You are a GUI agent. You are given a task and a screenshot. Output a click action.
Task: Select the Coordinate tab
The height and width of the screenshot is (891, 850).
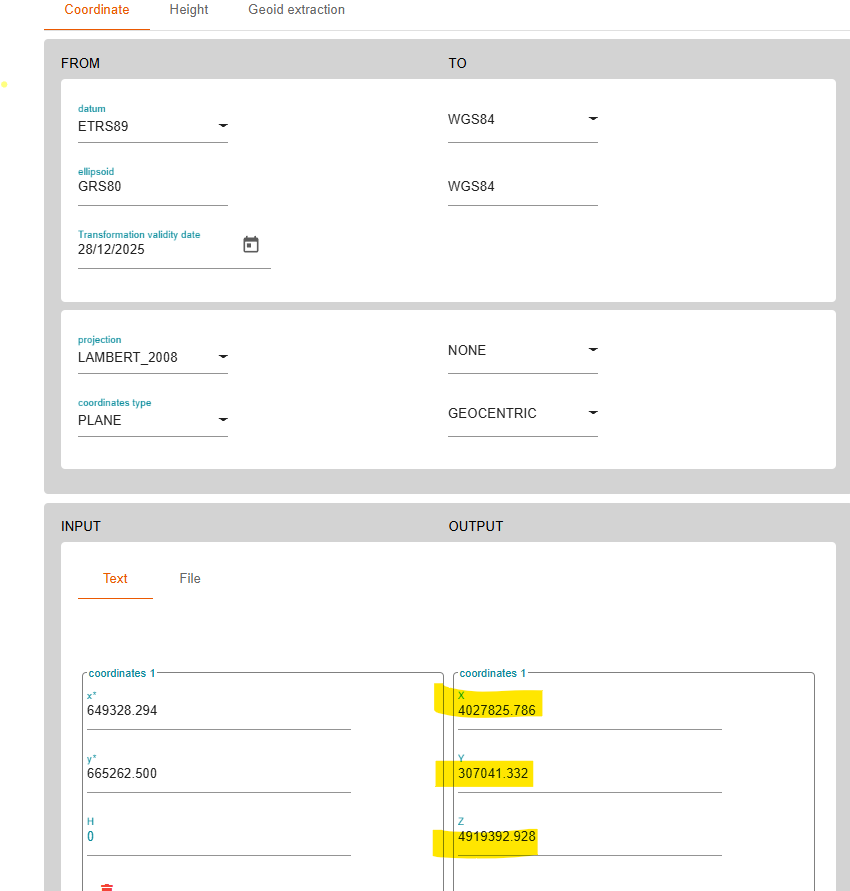pos(97,10)
